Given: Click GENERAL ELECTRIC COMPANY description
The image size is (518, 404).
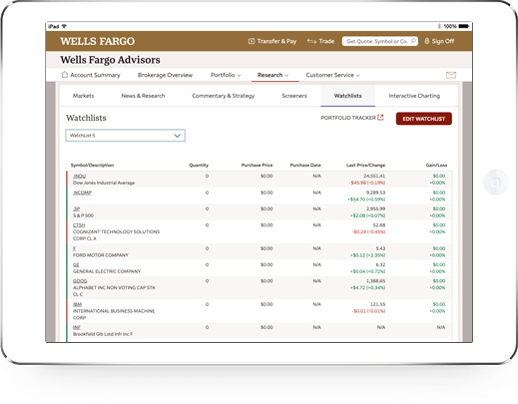Looking at the screenshot, I should point(107,271).
